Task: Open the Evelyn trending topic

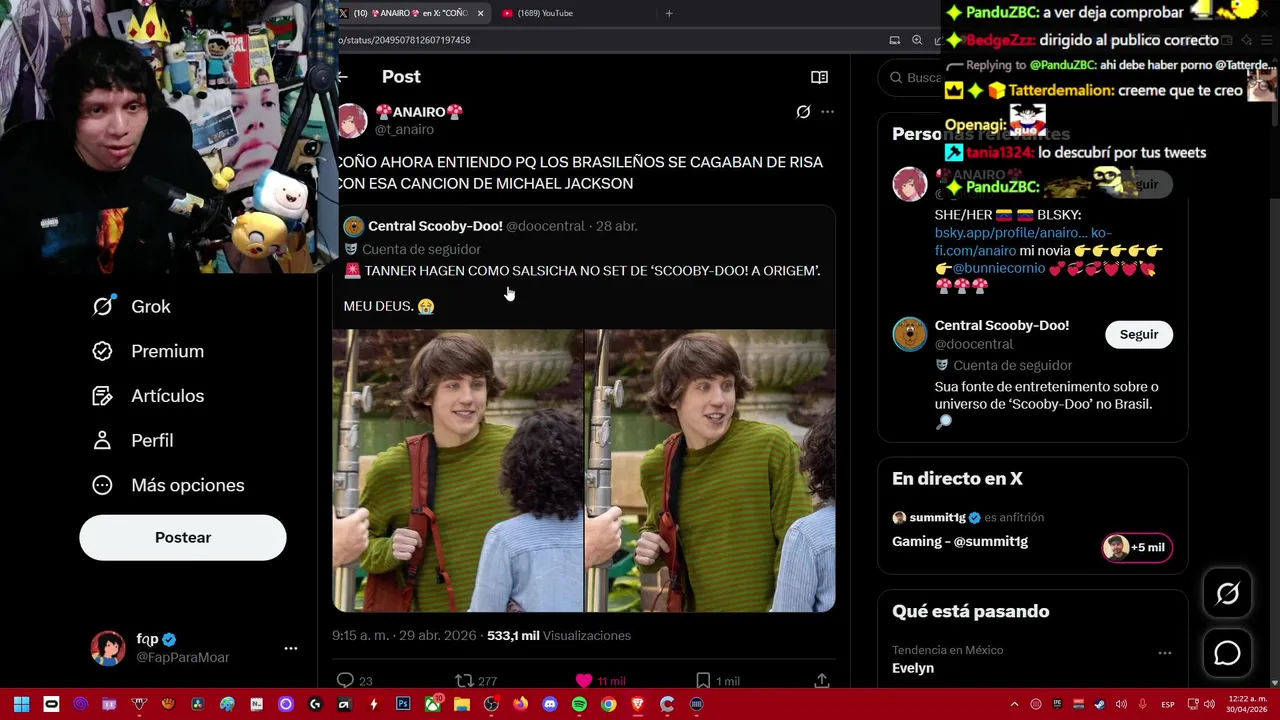Action: tap(913, 668)
